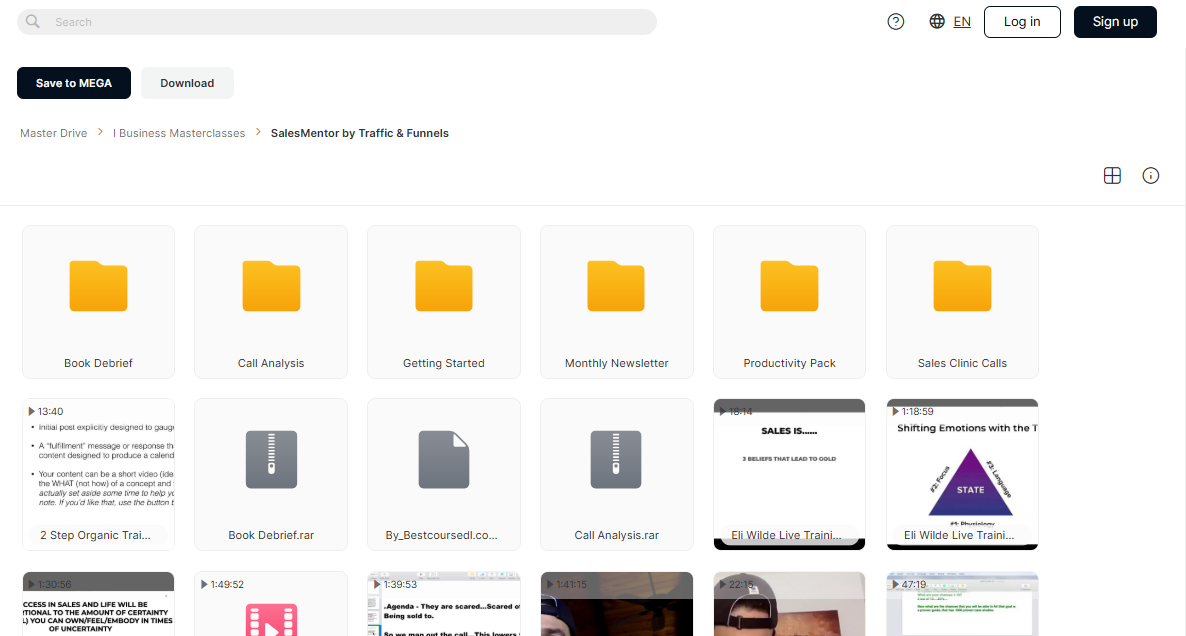
Task: Open the 1:30:56 video thumbnail
Action: pyautogui.click(x=98, y=604)
